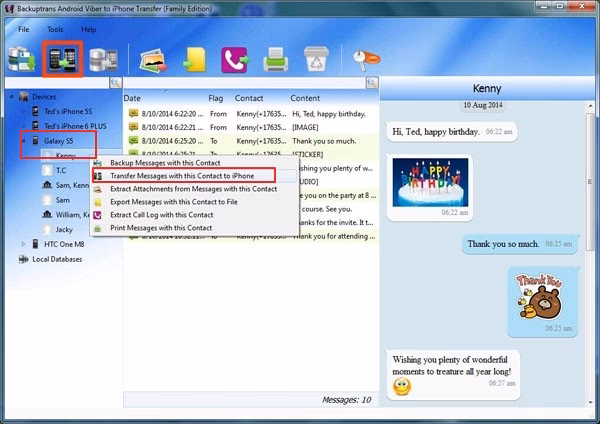Image resolution: width=600 pixels, height=424 pixels.
Task: Collapse the Galaxy S5 device node
Action: tap(25, 142)
